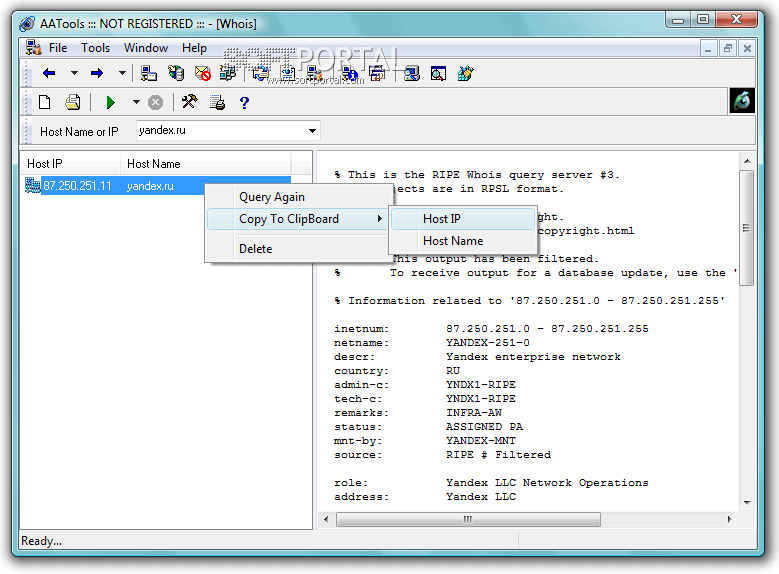Sort by Host IP column header
Image resolution: width=779 pixels, height=574 pixels.
tap(70, 164)
